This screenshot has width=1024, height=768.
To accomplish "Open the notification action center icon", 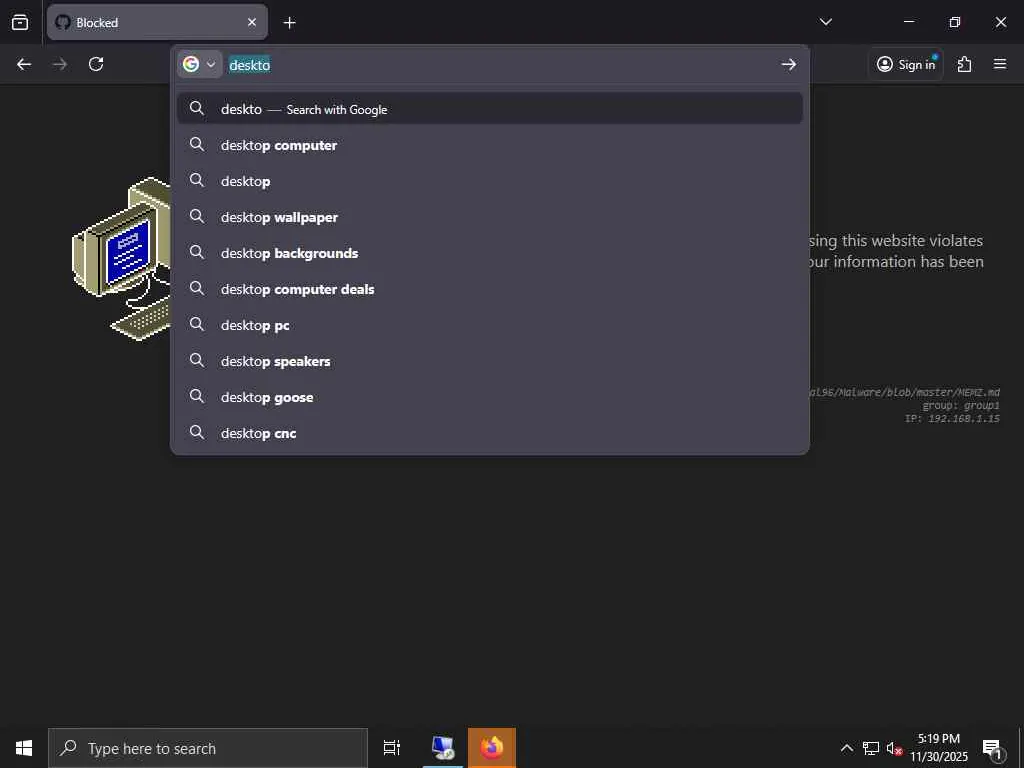I will [x=992, y=748].
